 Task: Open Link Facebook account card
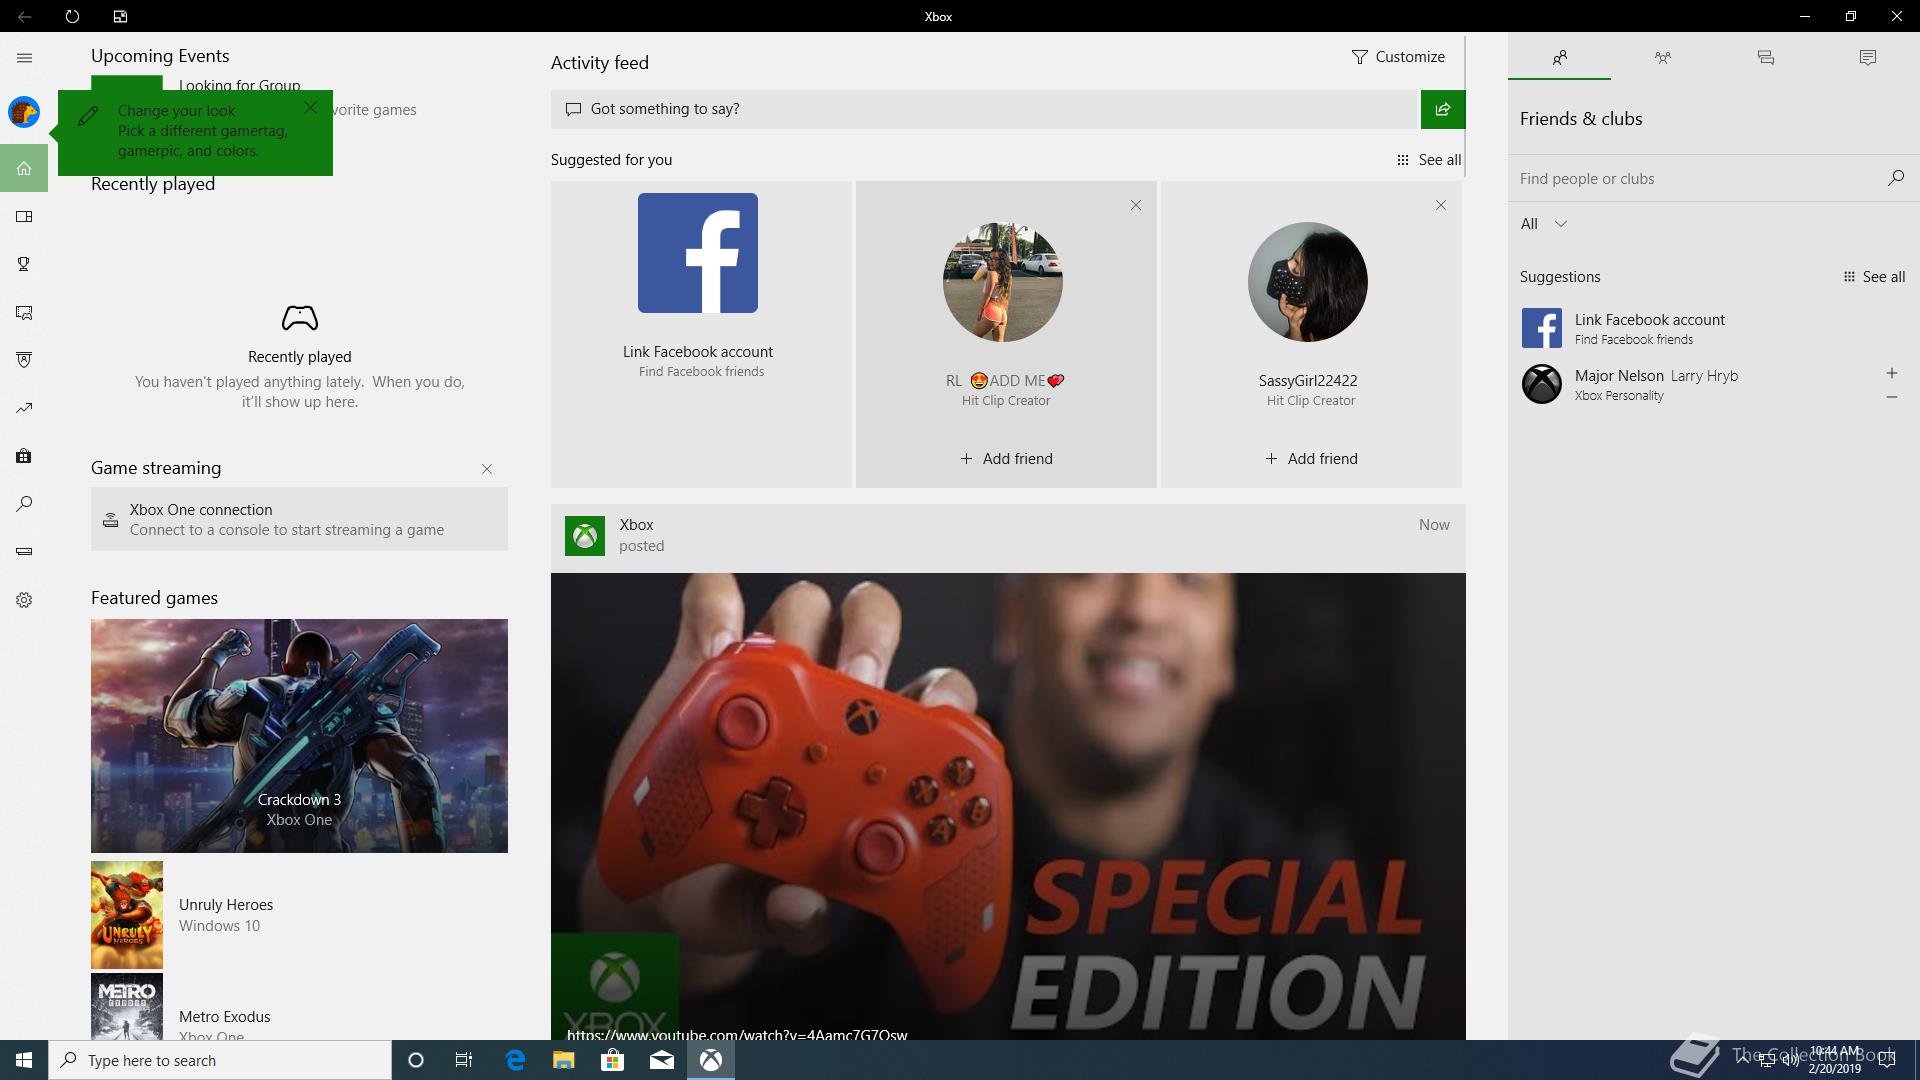[701, 334]
